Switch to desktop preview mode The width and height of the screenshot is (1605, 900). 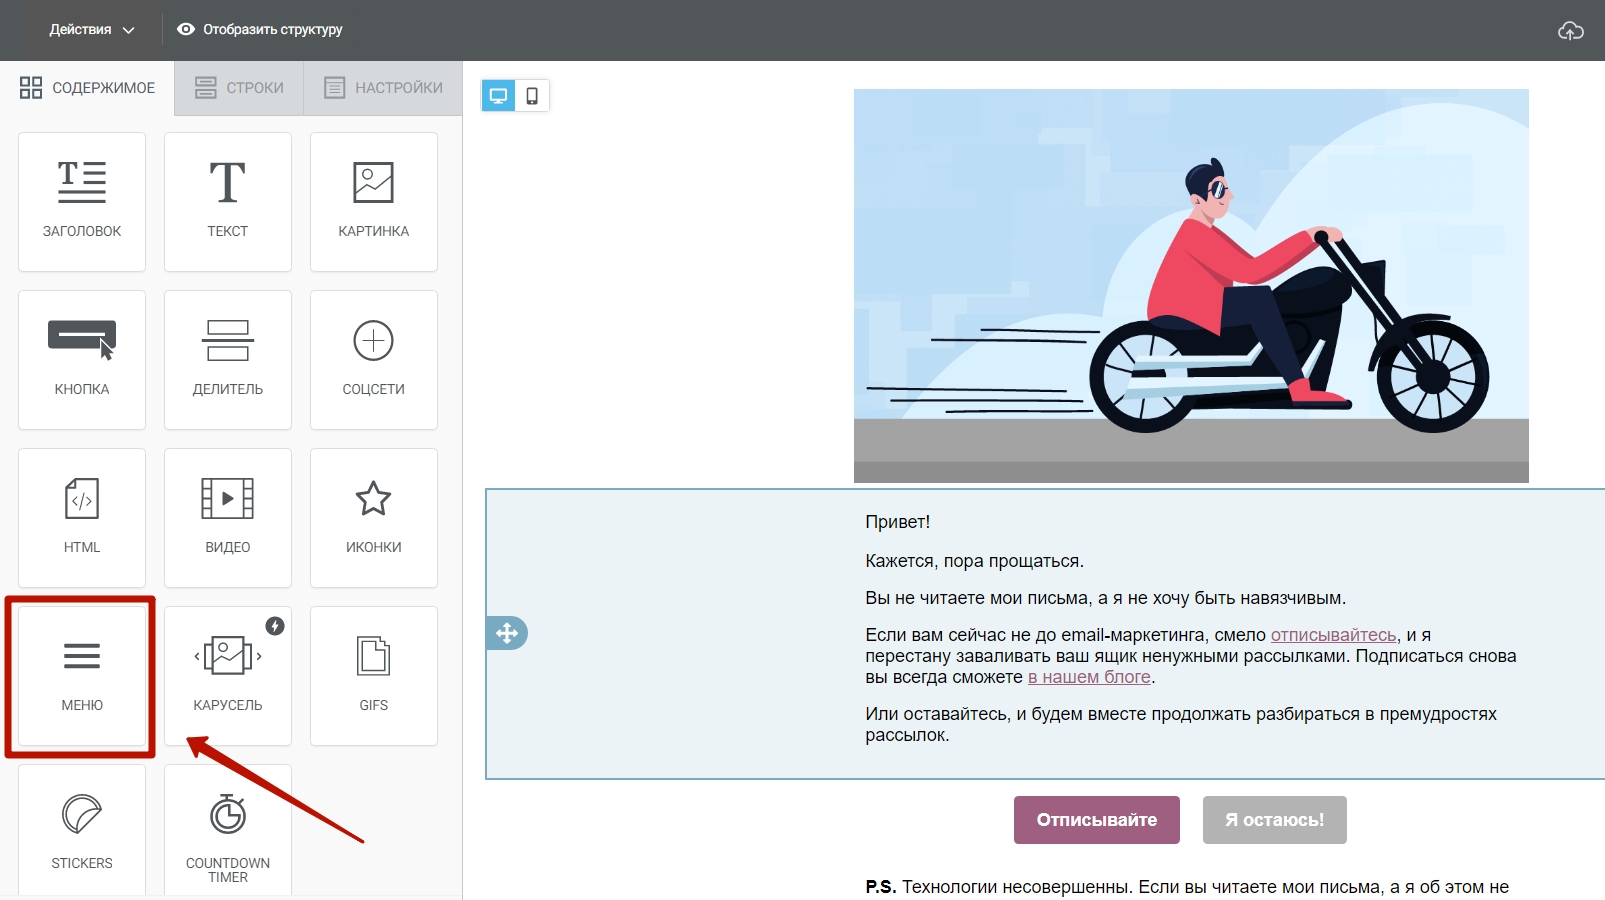click(x=498, y=96)
